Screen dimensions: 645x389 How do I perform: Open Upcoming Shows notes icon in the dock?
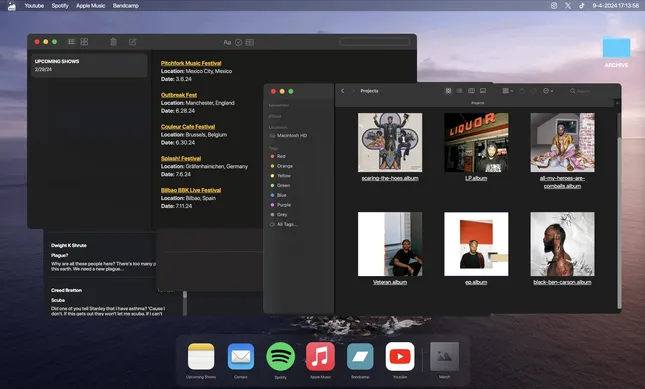(201, 357)
